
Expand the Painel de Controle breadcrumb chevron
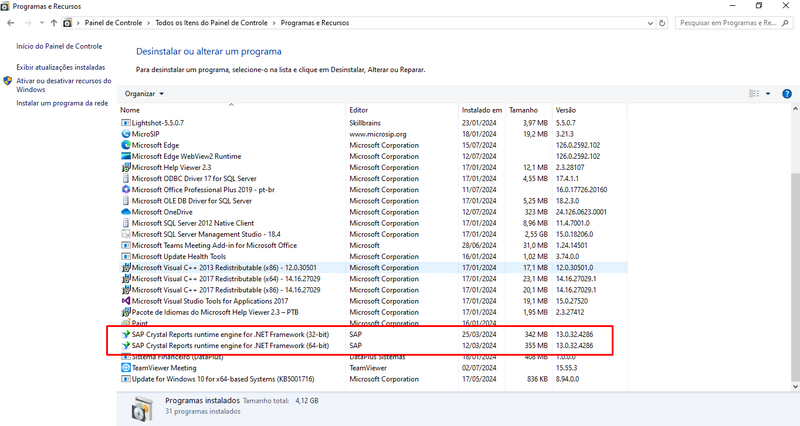[x=149, y=23]
